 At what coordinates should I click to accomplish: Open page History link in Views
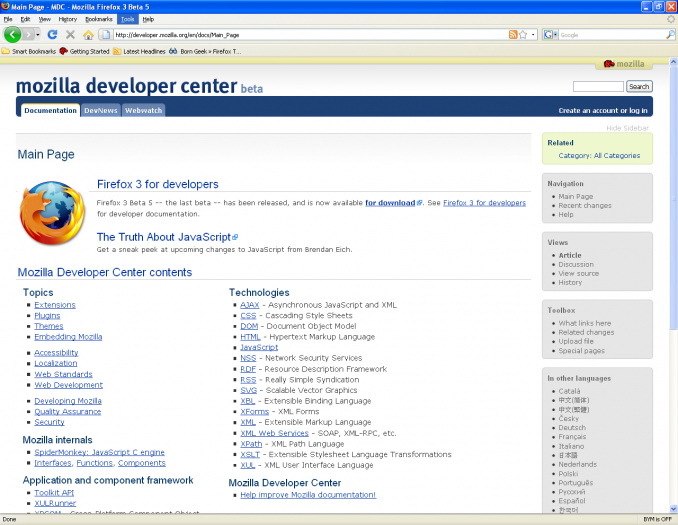(x=570, y=282)
